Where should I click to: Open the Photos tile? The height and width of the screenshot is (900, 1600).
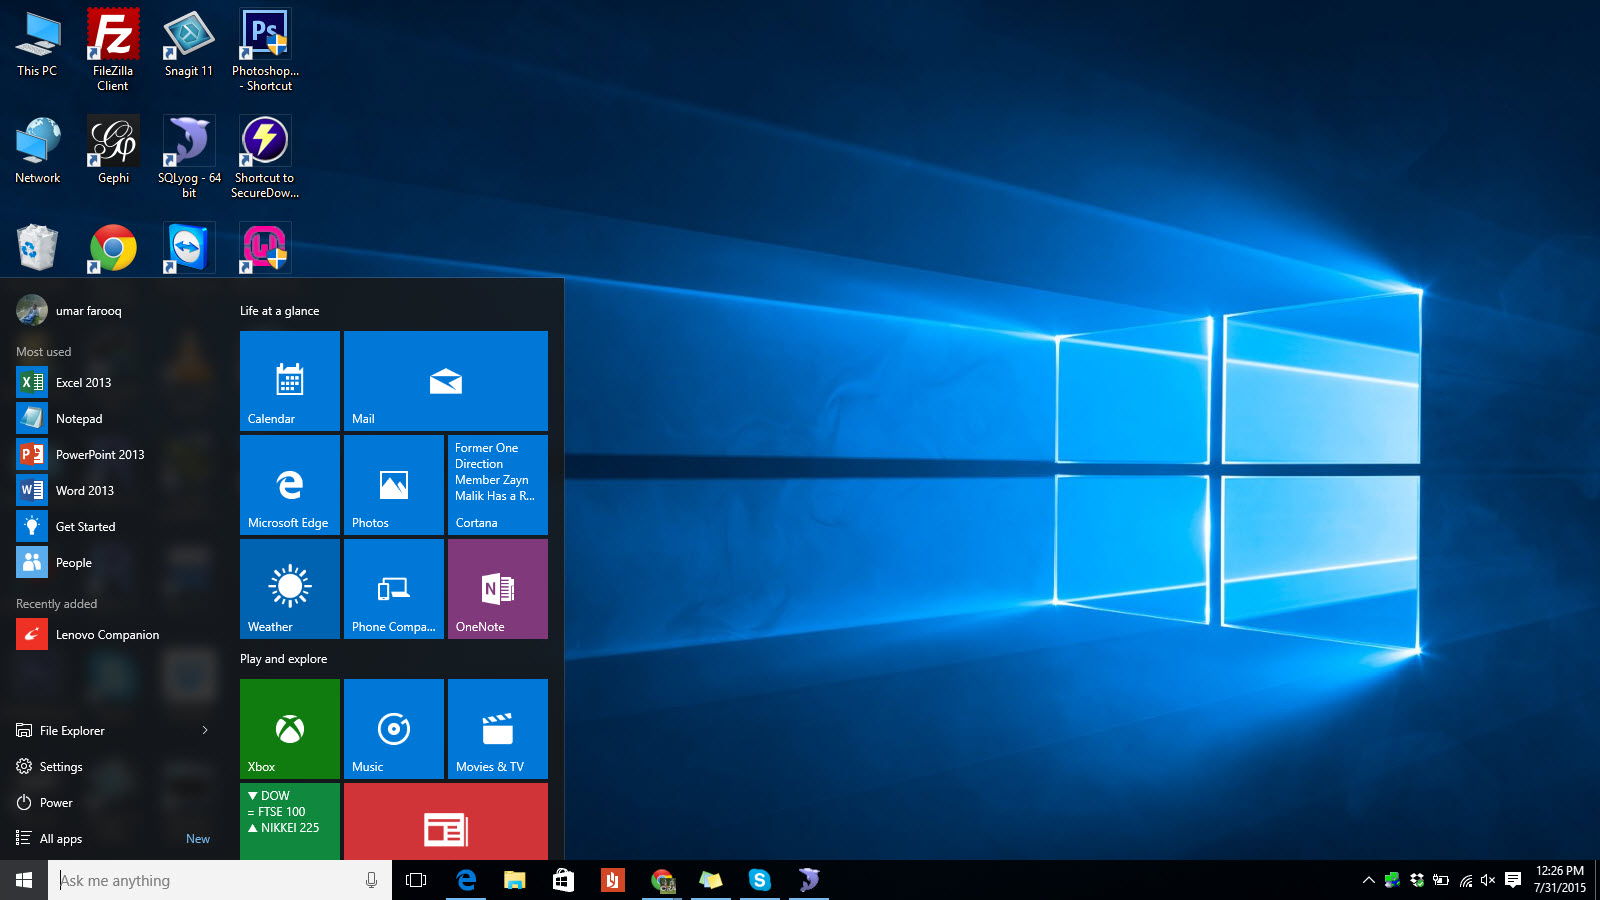393,485
